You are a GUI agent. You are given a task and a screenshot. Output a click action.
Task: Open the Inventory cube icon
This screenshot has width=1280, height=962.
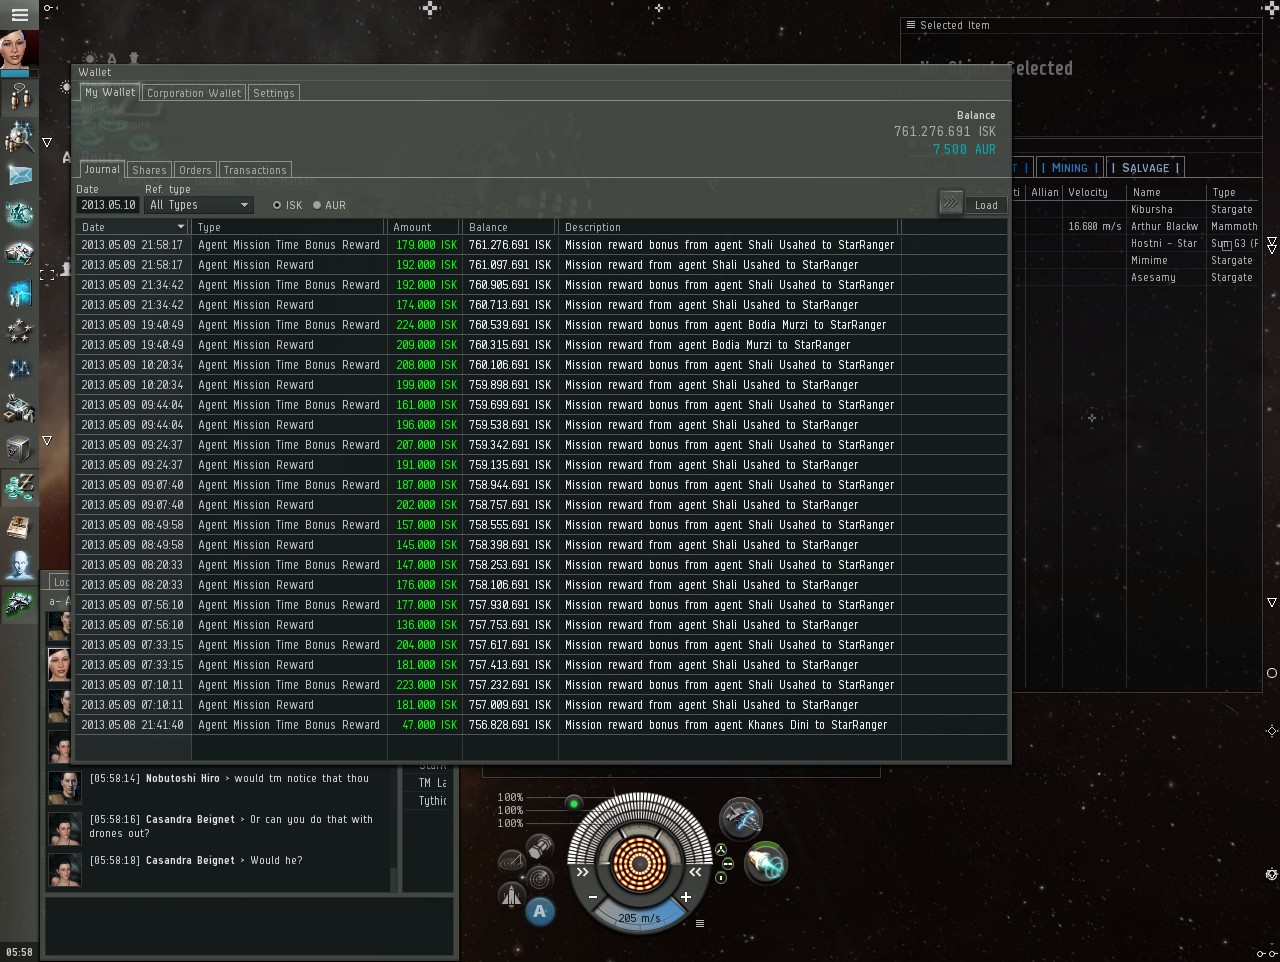(x=19, y=448)
